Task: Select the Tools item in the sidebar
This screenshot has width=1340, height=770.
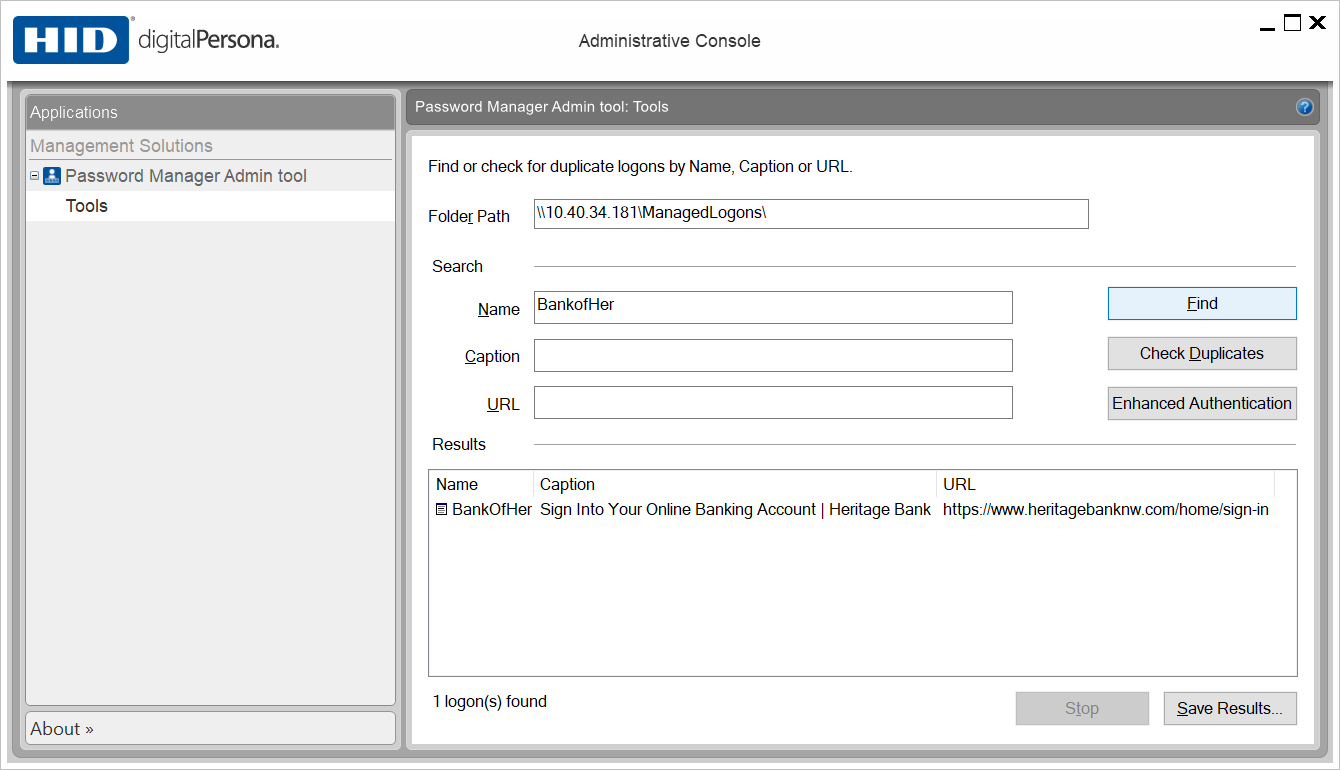Action: pyautogui.click(x=87, y=206)
